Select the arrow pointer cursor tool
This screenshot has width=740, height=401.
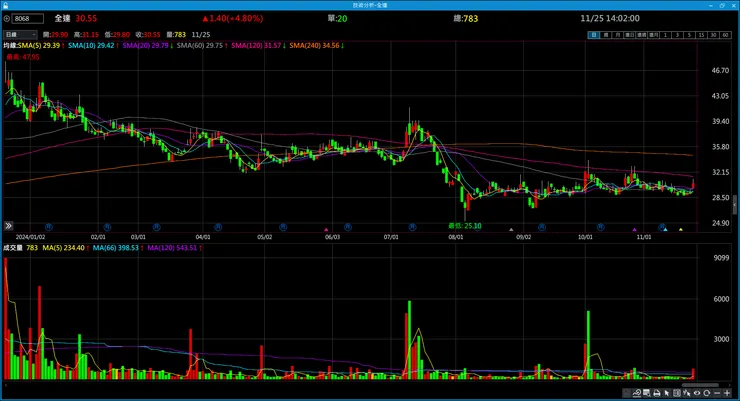[666, 393]
